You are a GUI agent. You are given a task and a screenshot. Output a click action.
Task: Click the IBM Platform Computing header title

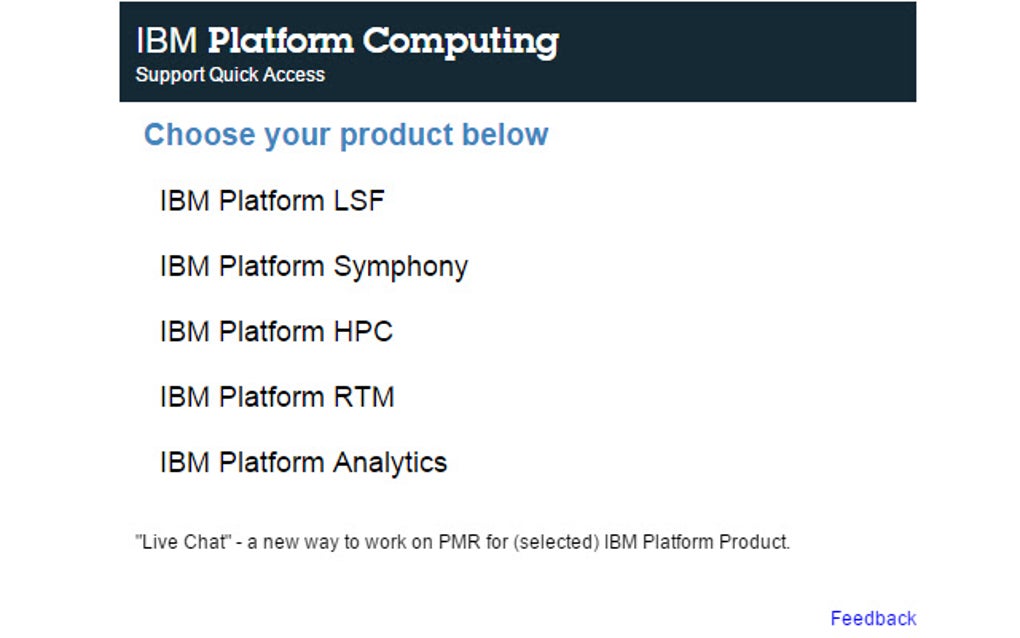346,41
